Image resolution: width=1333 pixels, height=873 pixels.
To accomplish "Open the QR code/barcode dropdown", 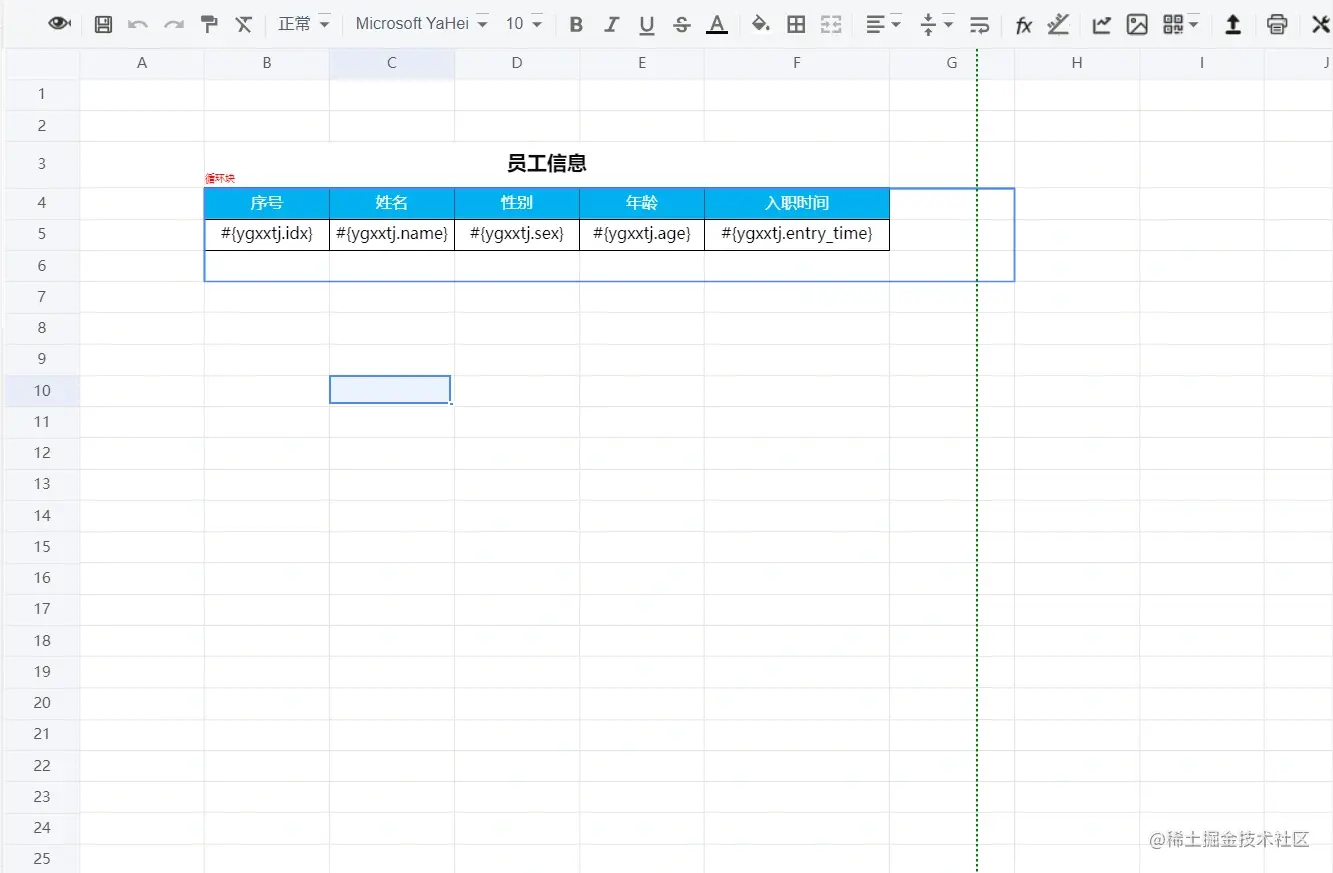I will 1180,24.
